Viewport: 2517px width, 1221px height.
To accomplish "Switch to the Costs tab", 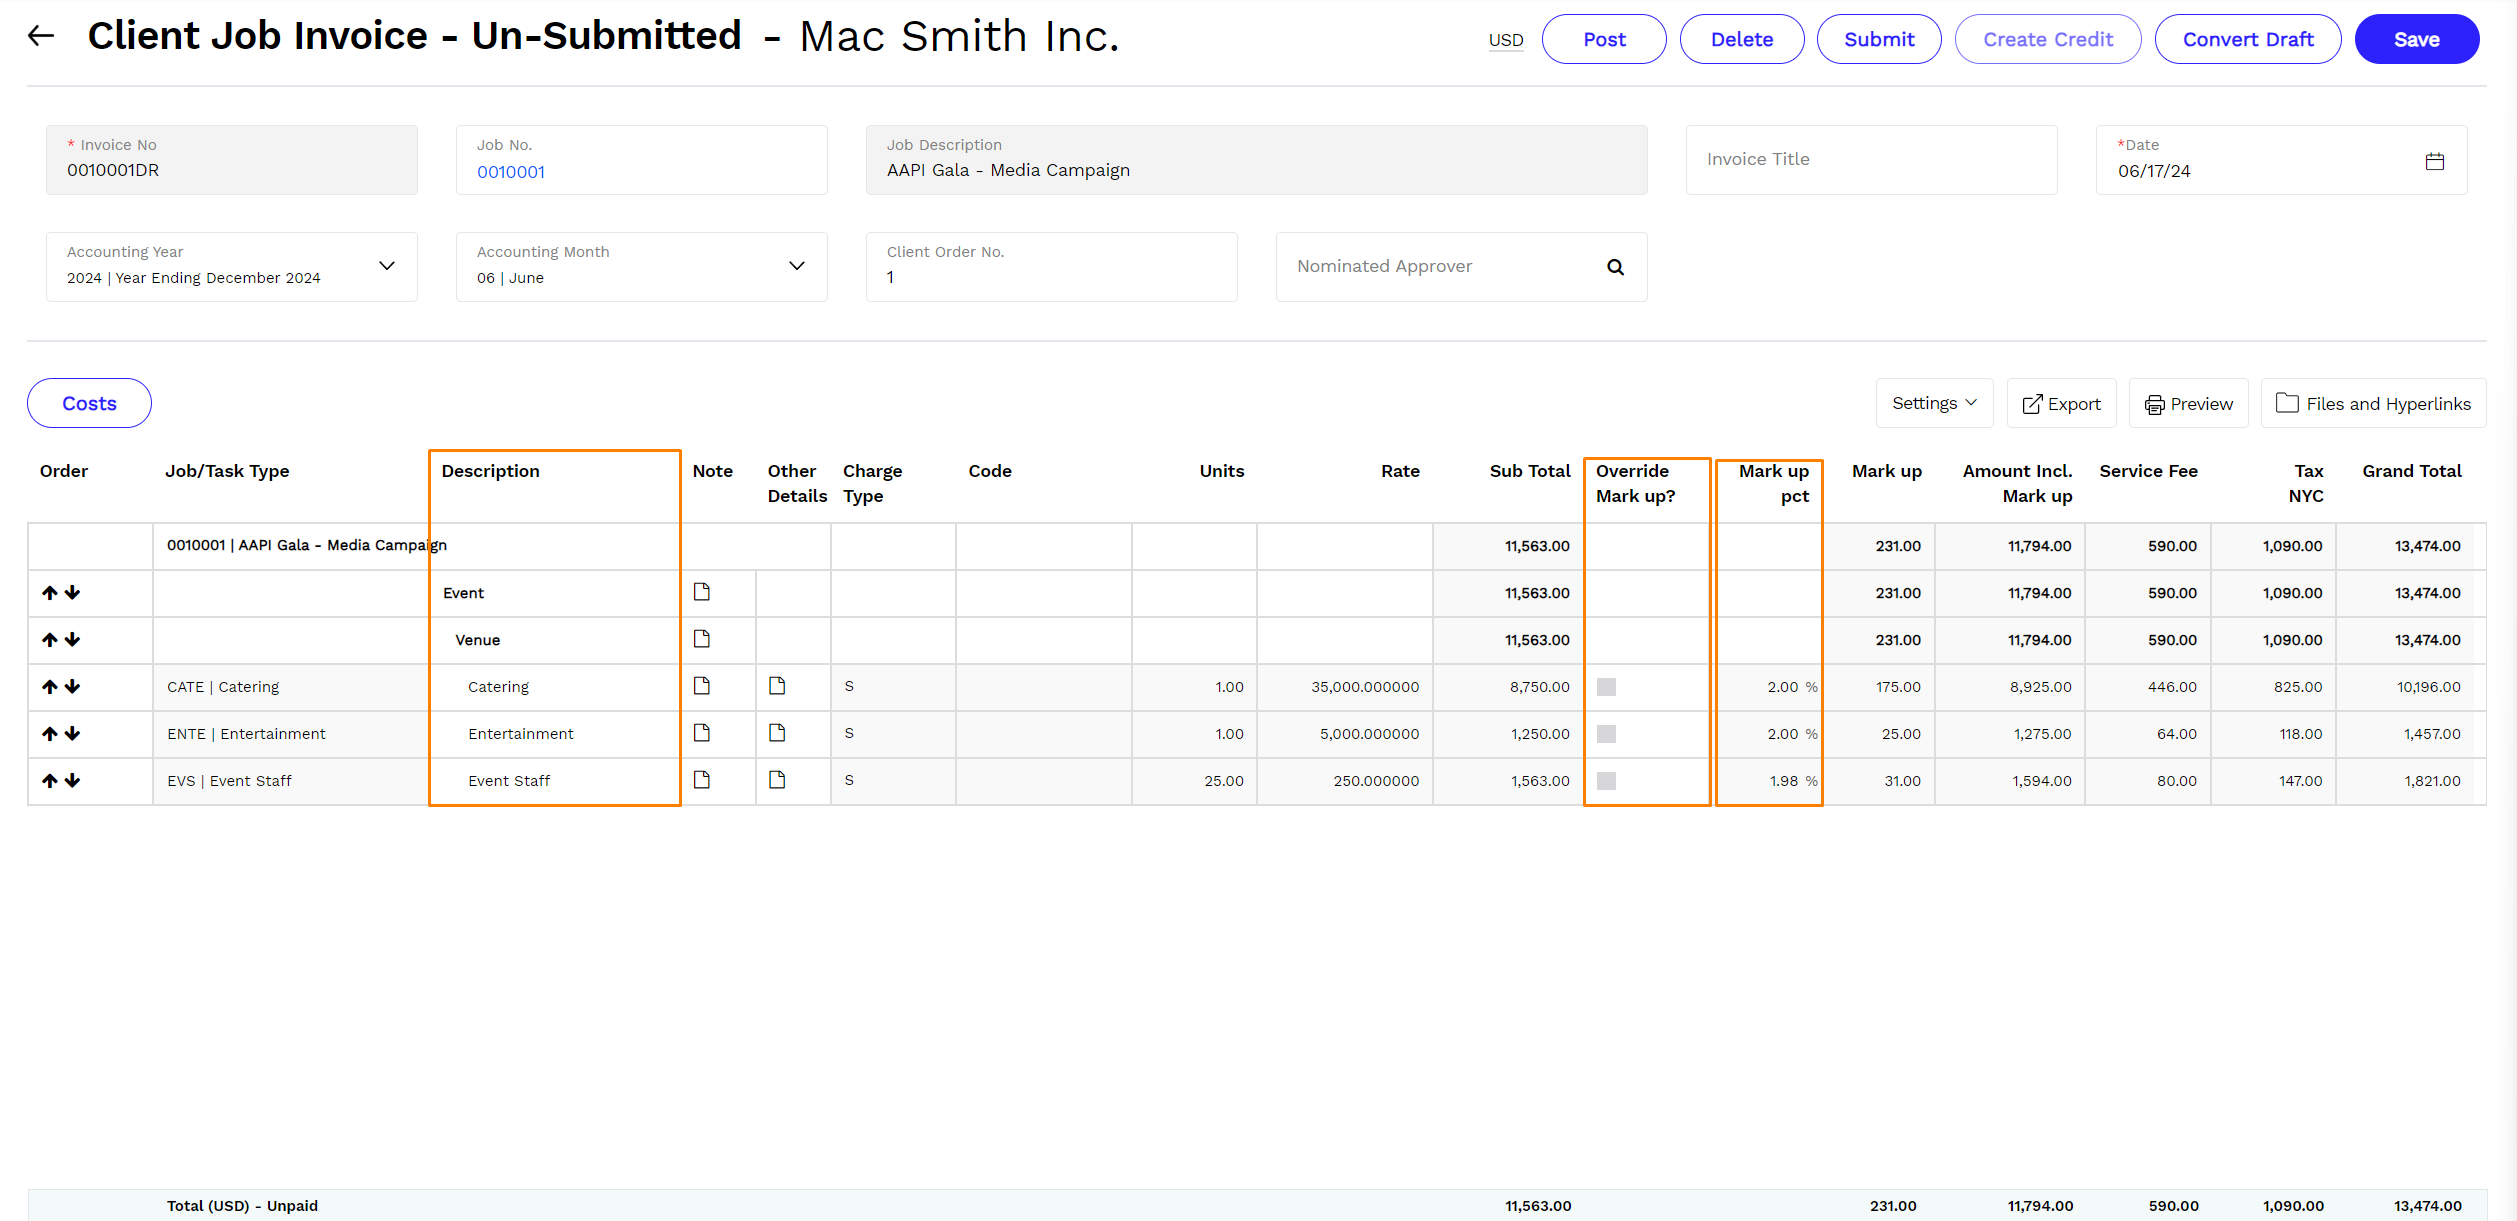I will pos(89,403).
